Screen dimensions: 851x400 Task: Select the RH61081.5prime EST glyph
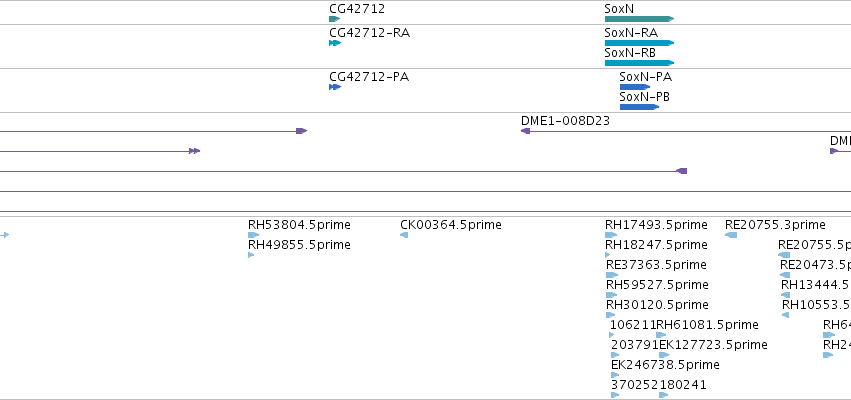tap(661, 335)
